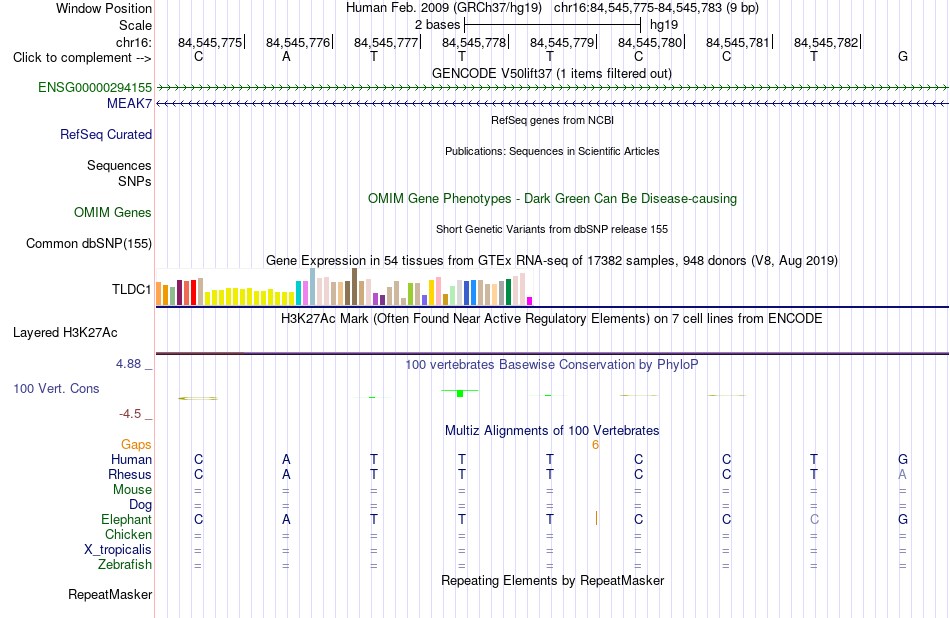Click the OMIM Gene Phenotypes title
Image resolution: width=950 pixels, height=618 pixels.
pyautogui.click(x=553, y=199)
